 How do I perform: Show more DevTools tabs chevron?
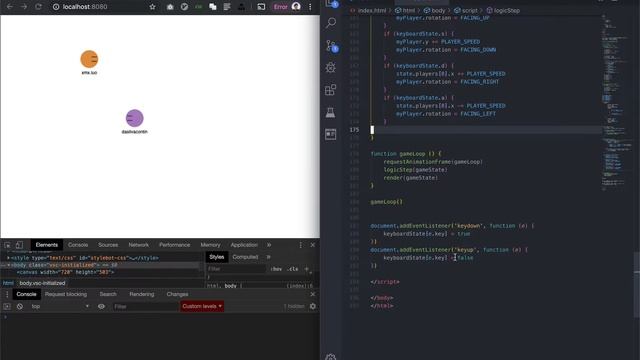[x=269, y=245]
